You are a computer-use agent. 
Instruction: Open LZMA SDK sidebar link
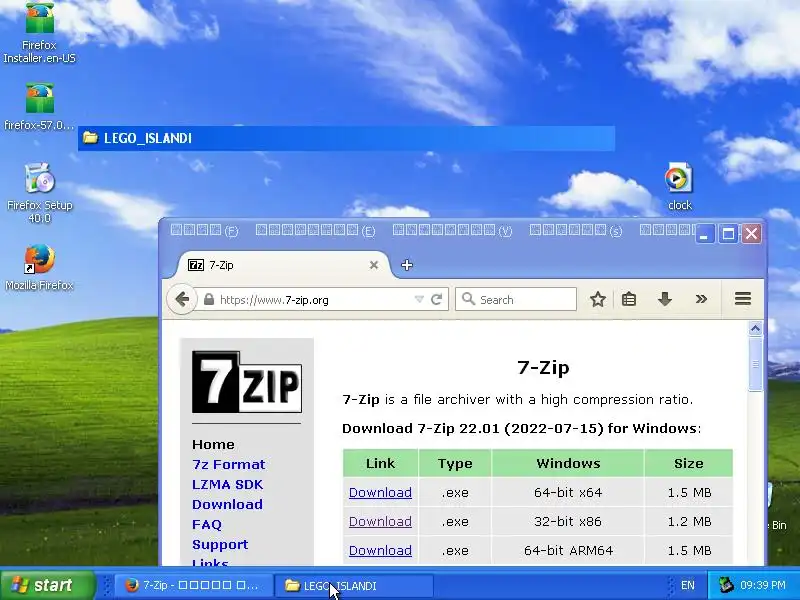[x=228, y=484]
